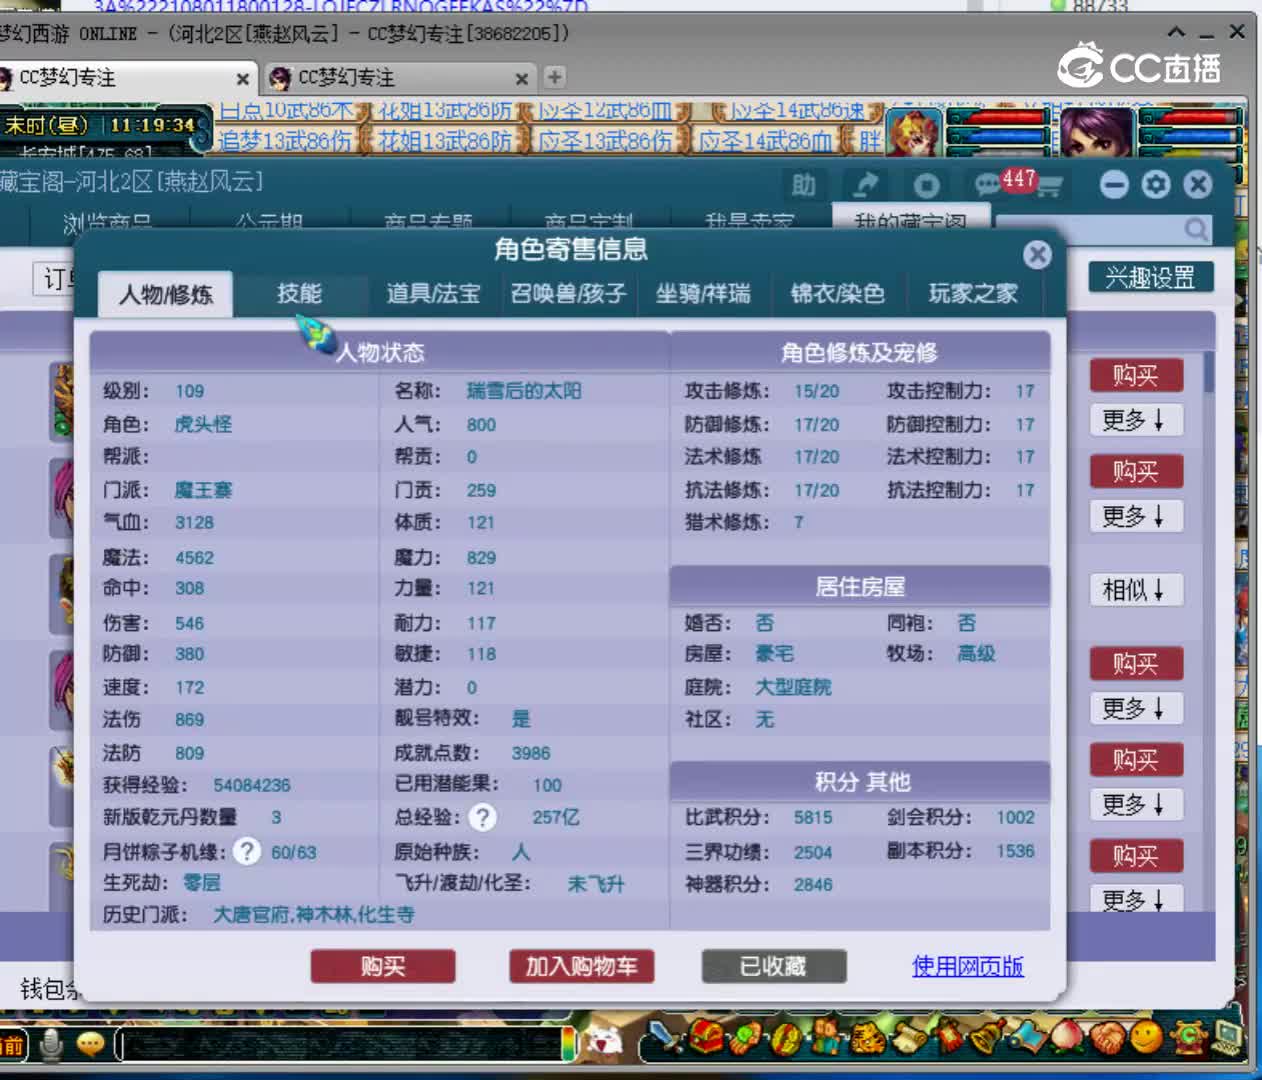Switch to the 玩家之家 tab
This screenshot has width=1262, height=1080.
[973, 293]
